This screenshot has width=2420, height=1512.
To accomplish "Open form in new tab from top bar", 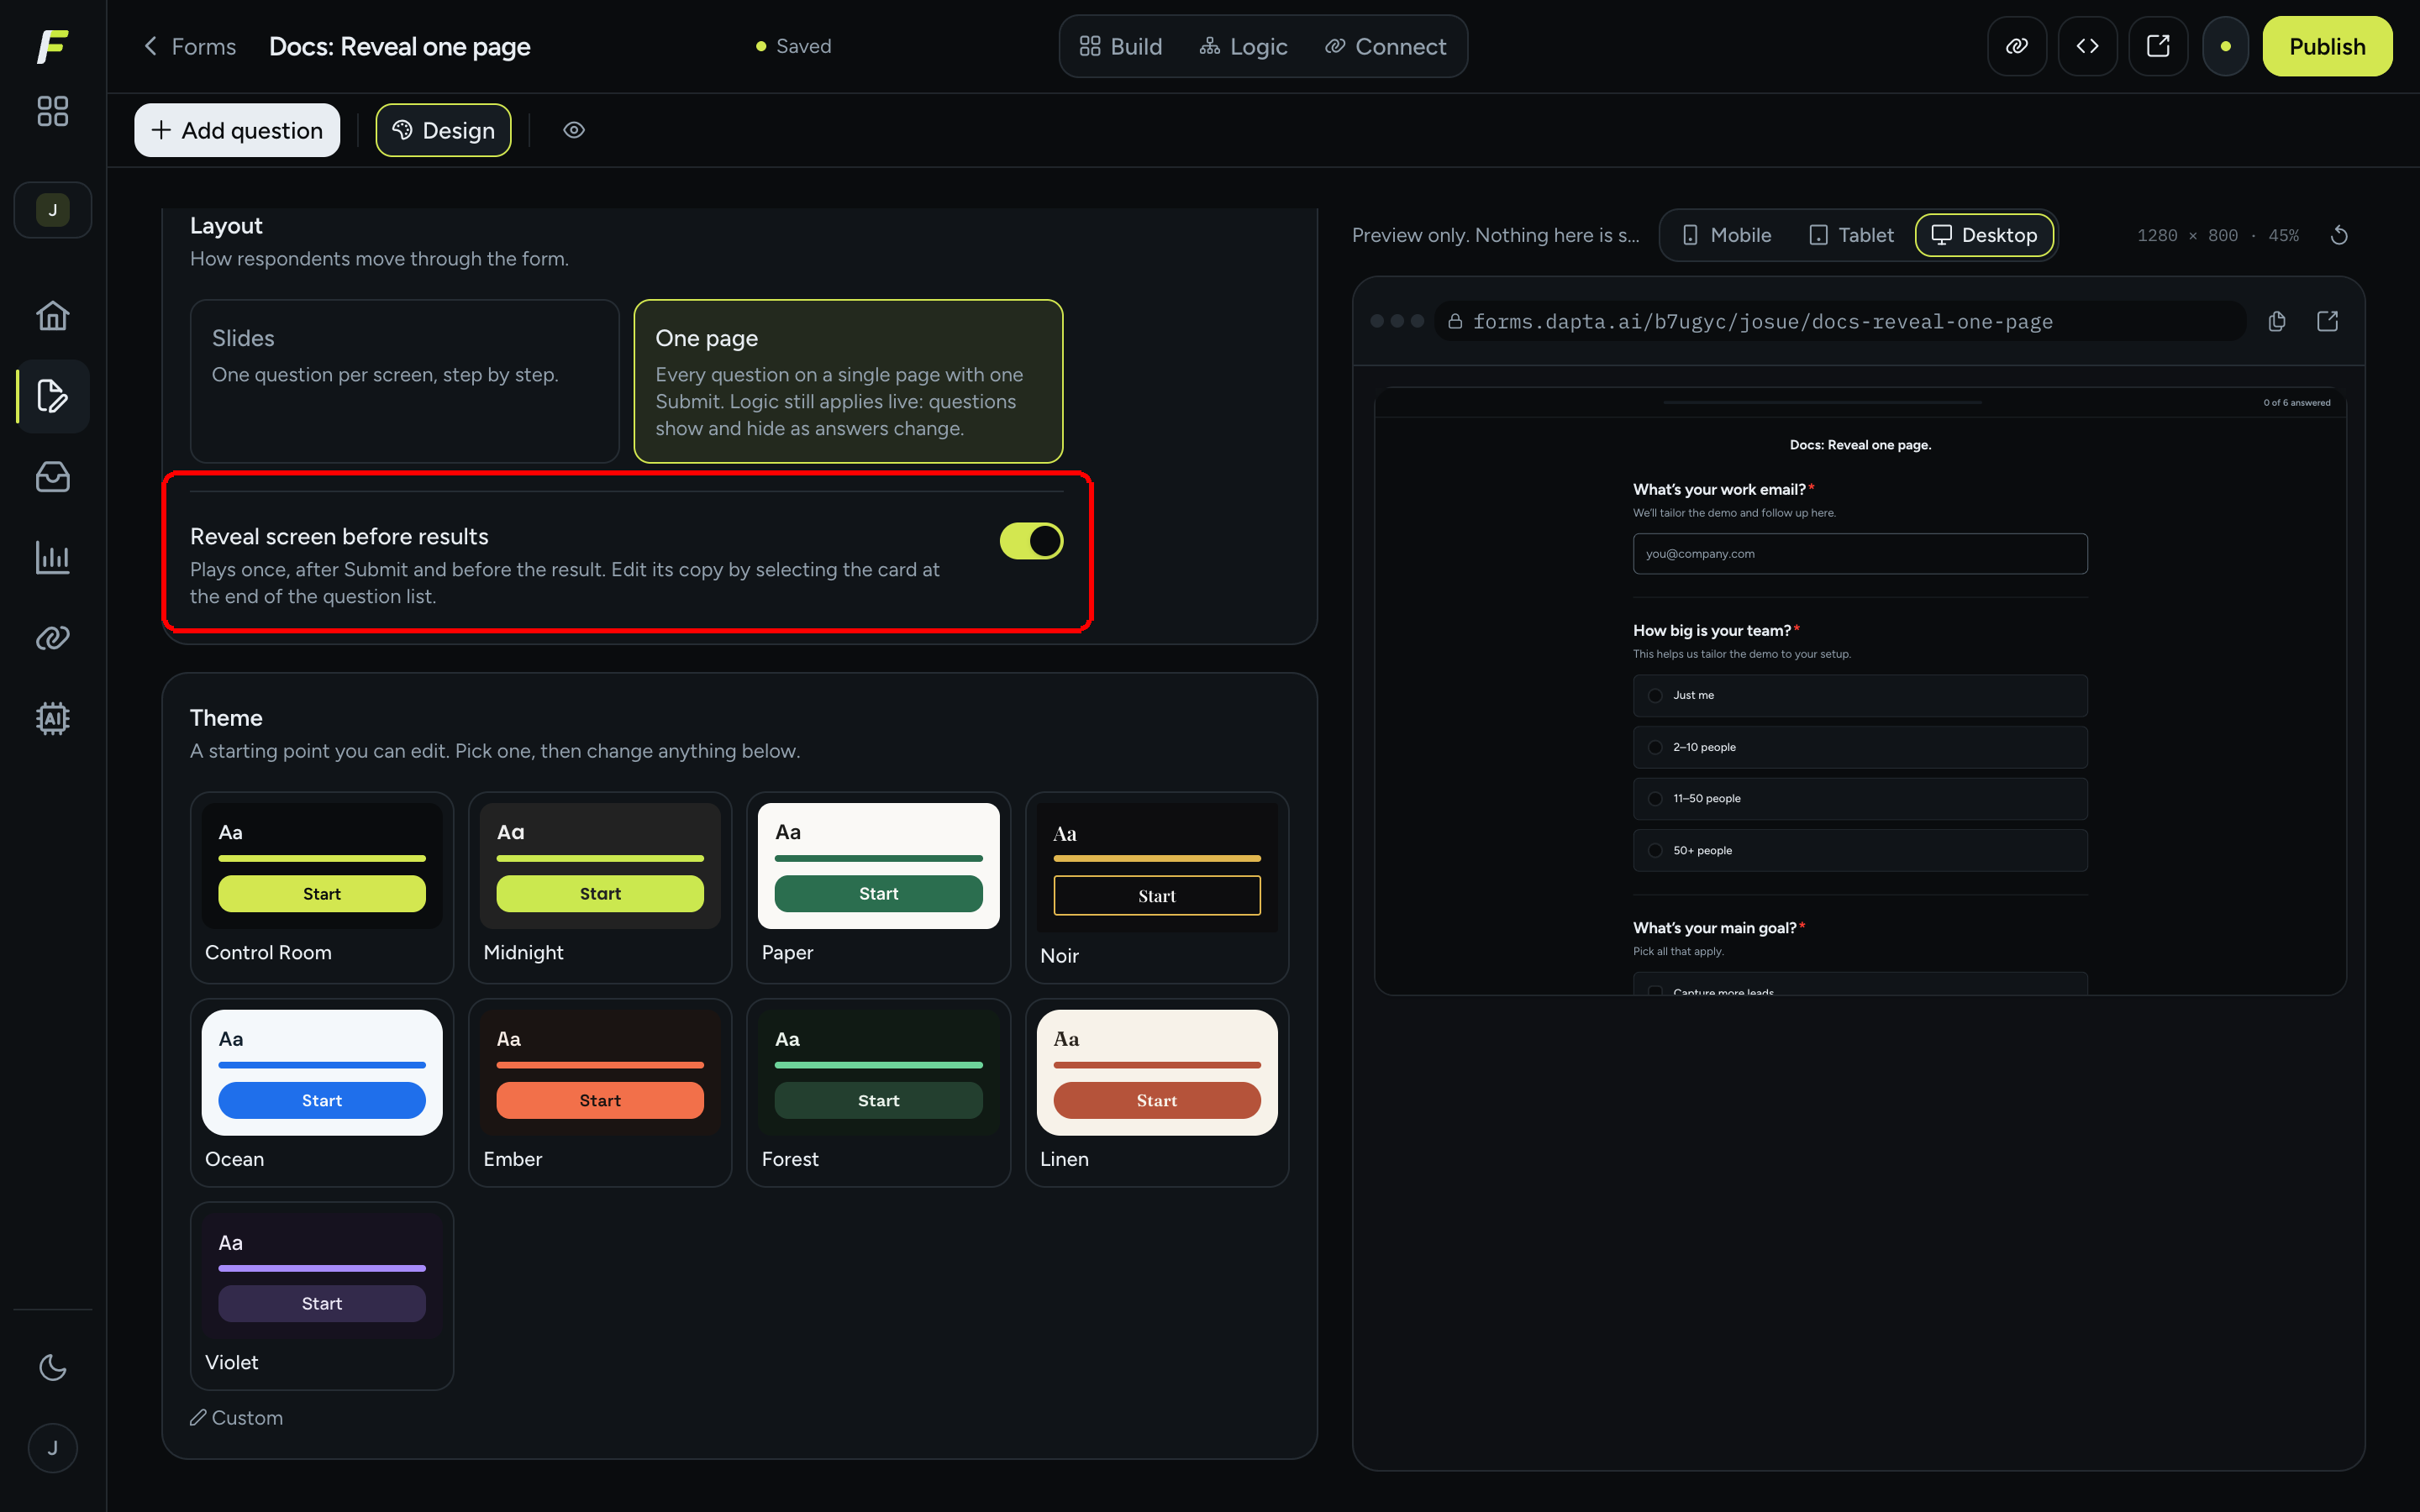I will point(2158,46).
